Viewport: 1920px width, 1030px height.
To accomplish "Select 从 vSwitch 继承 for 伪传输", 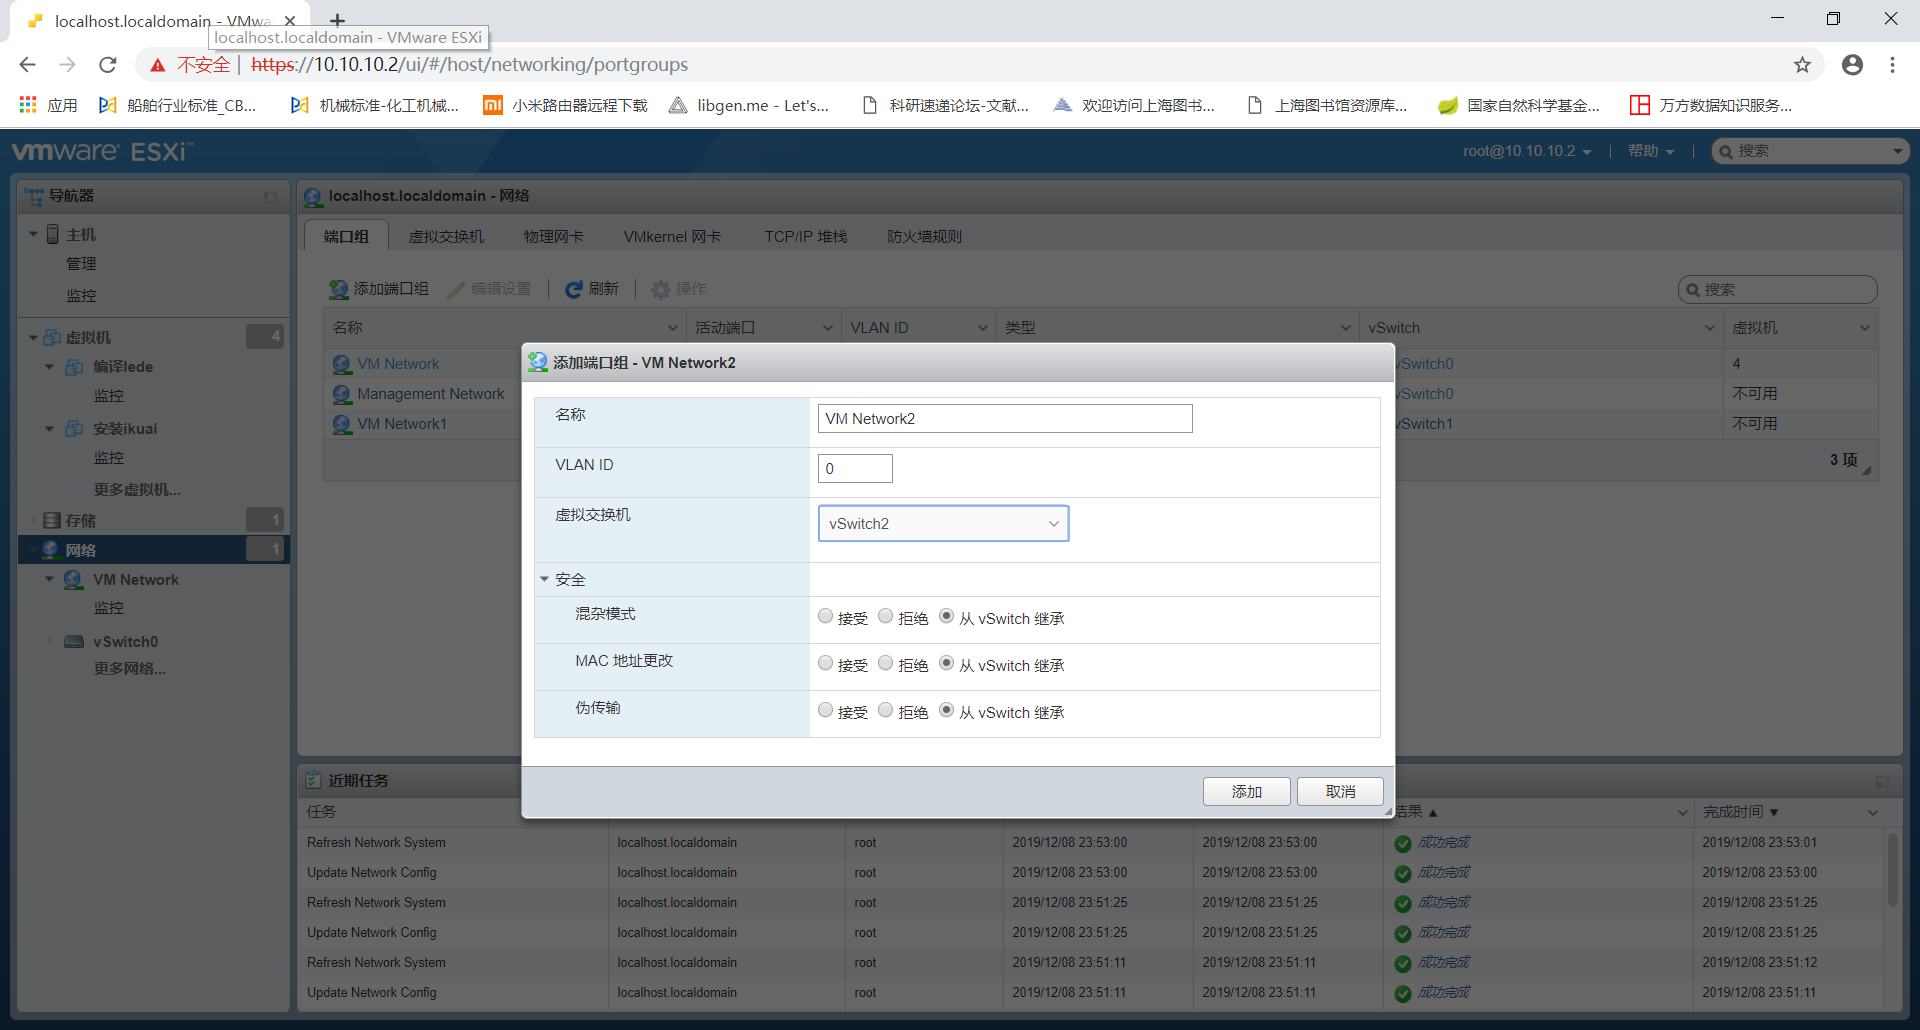I will click(946, 710).
